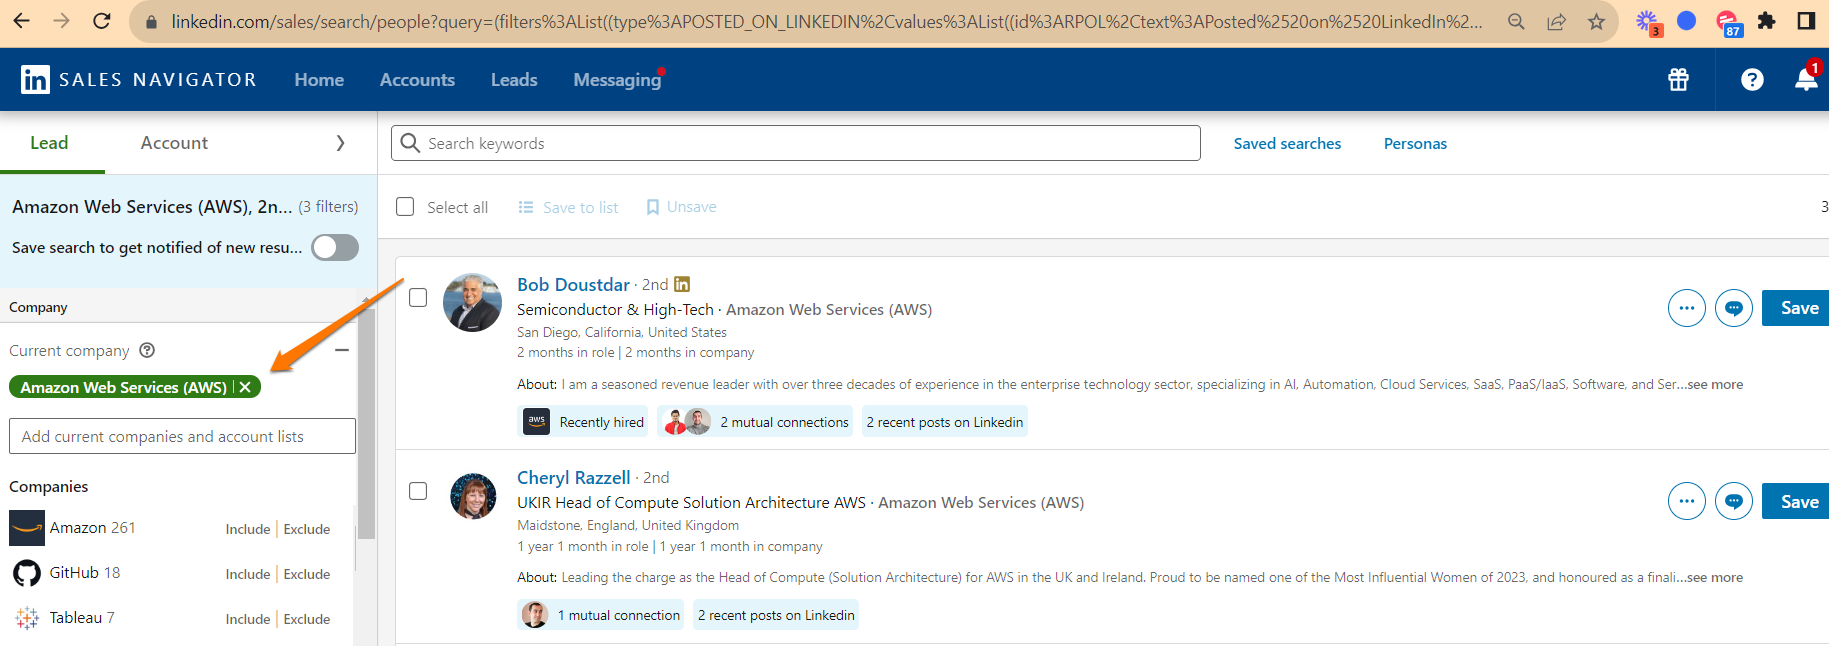The width and height of the screenshot is (1829, 646).
Task: Open the three-dot menu for Bob Doustdar
Action: click(1686, 308)
